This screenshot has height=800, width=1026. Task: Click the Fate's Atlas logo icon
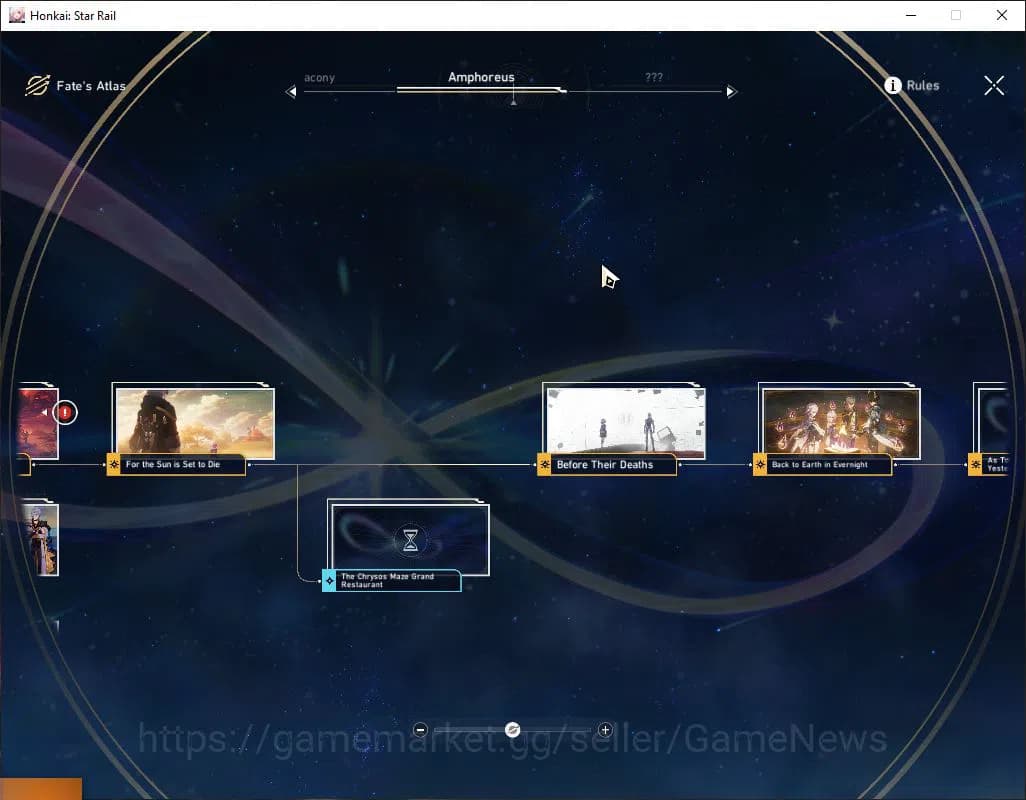[x=37, y=85]
